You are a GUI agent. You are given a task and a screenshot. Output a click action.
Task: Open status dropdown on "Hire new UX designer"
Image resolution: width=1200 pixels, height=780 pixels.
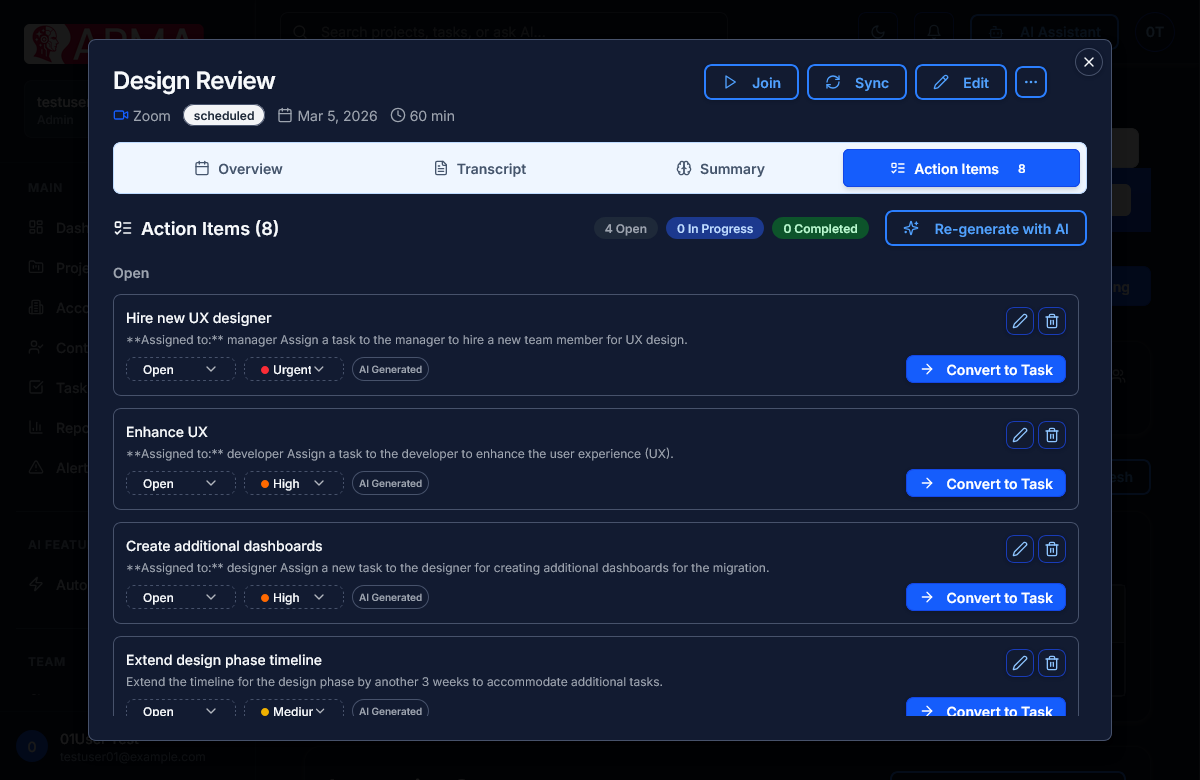(180, 369)
